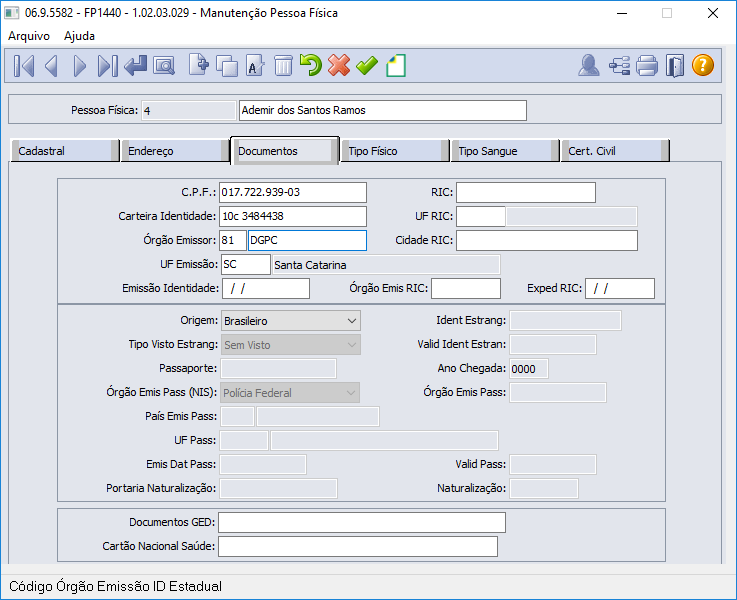Add new record document icon
737x600 pixels.
[x=199, y=65]
